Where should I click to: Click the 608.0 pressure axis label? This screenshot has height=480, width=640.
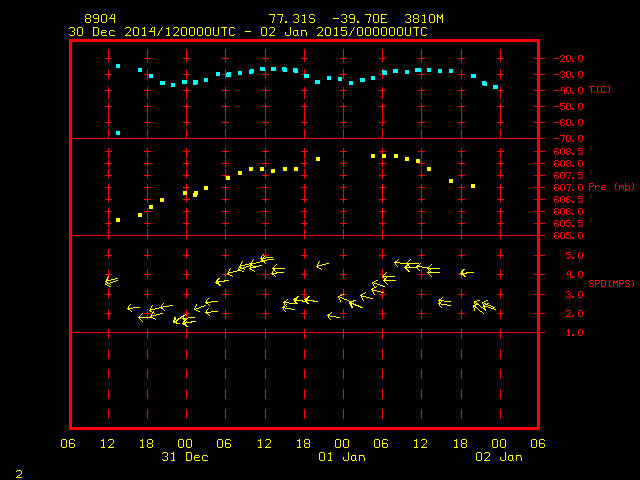point(569,164)
